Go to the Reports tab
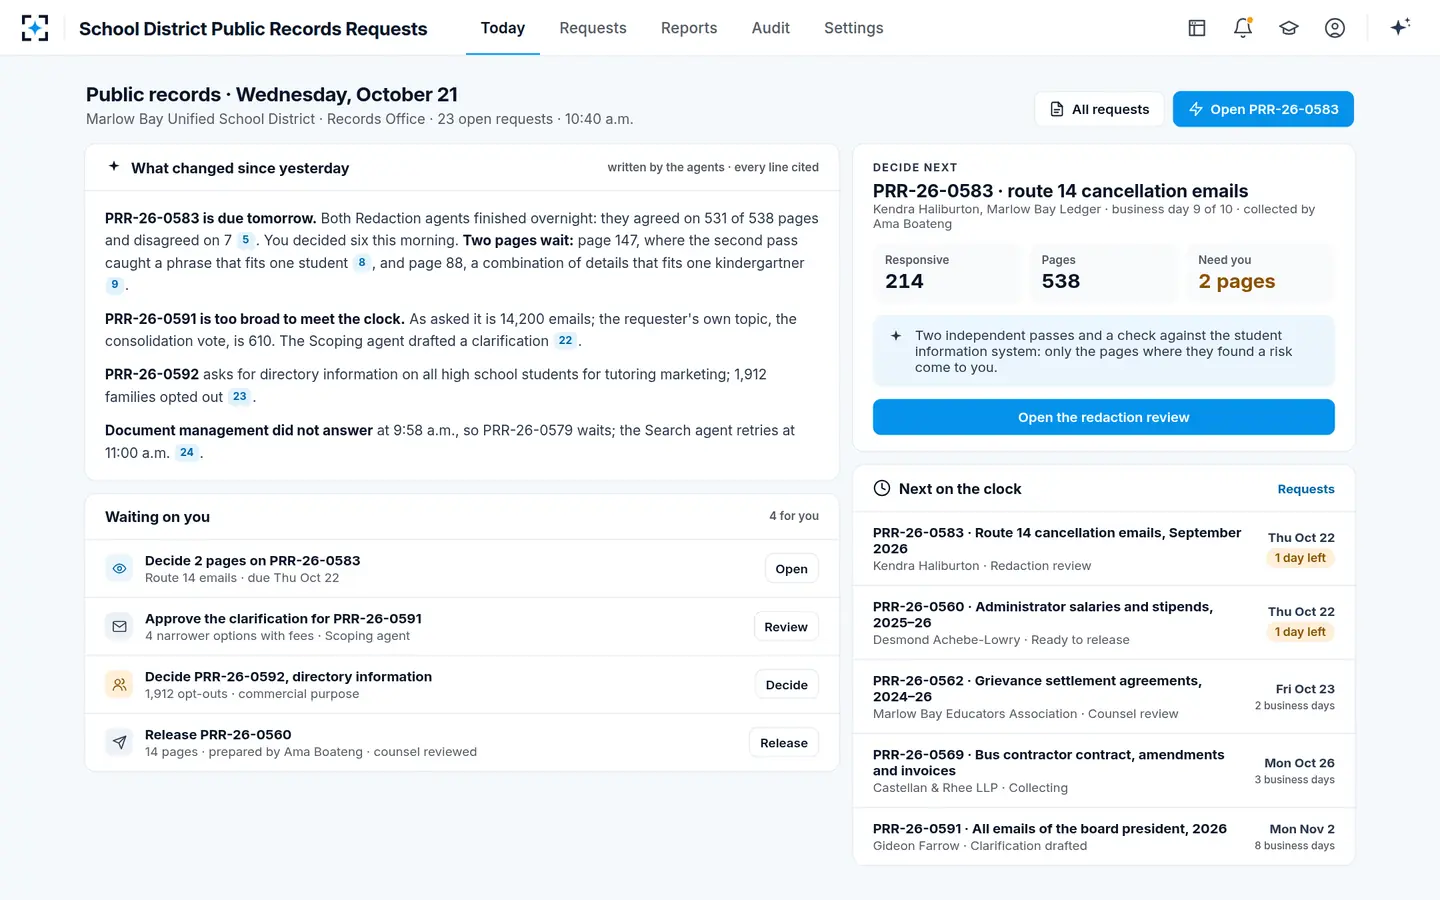This screenshot has height=900, width=1440. tap(689, 28)
